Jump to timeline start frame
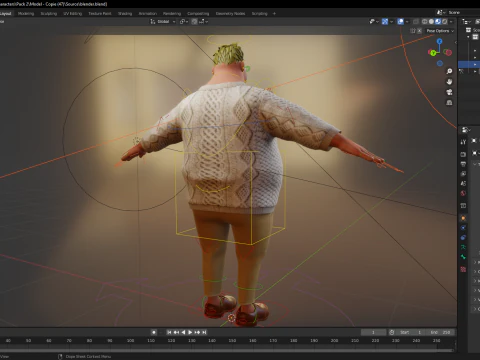The width and height of the screenshot is (480, 360). point(169,332)
